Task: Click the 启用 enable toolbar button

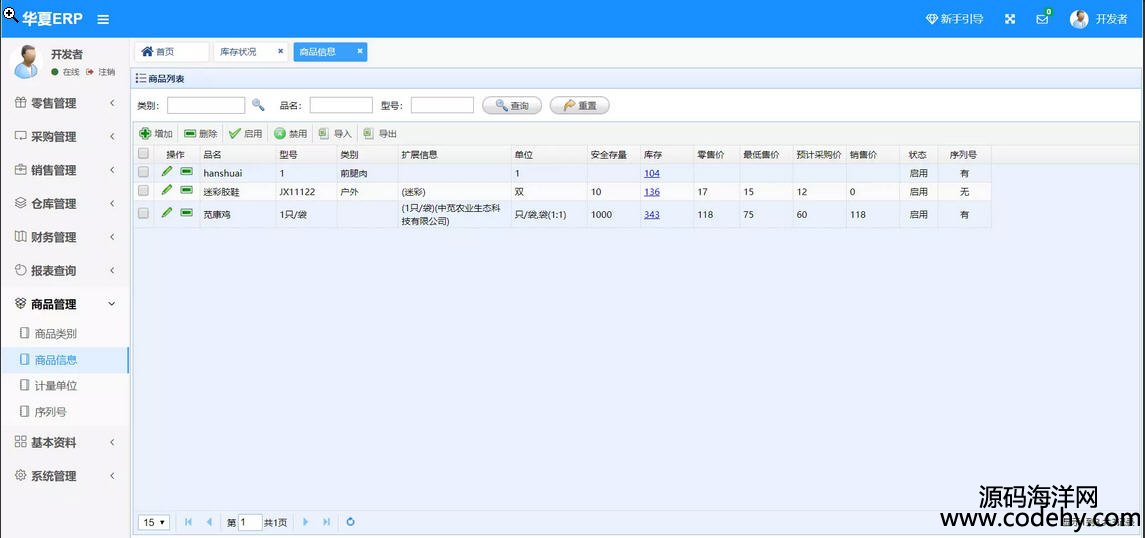Action: point(245,134)
